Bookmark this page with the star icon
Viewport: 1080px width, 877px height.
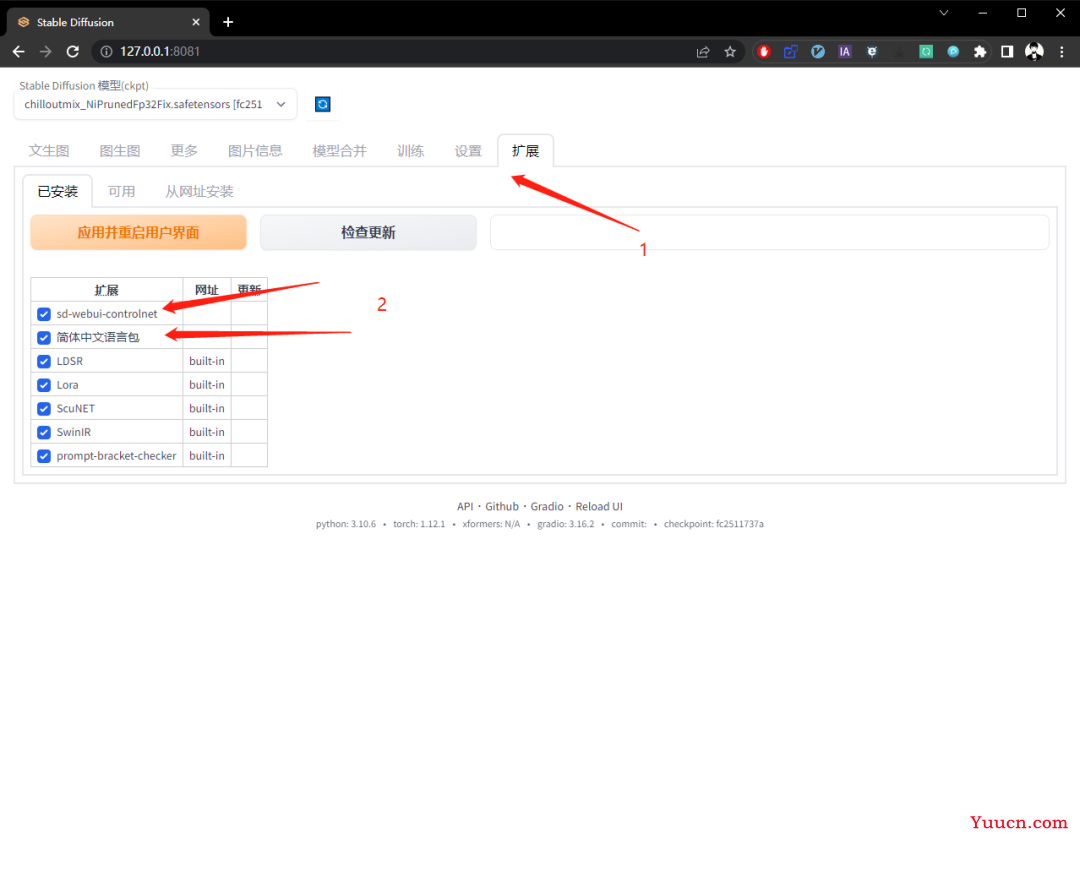coord(730,51)
